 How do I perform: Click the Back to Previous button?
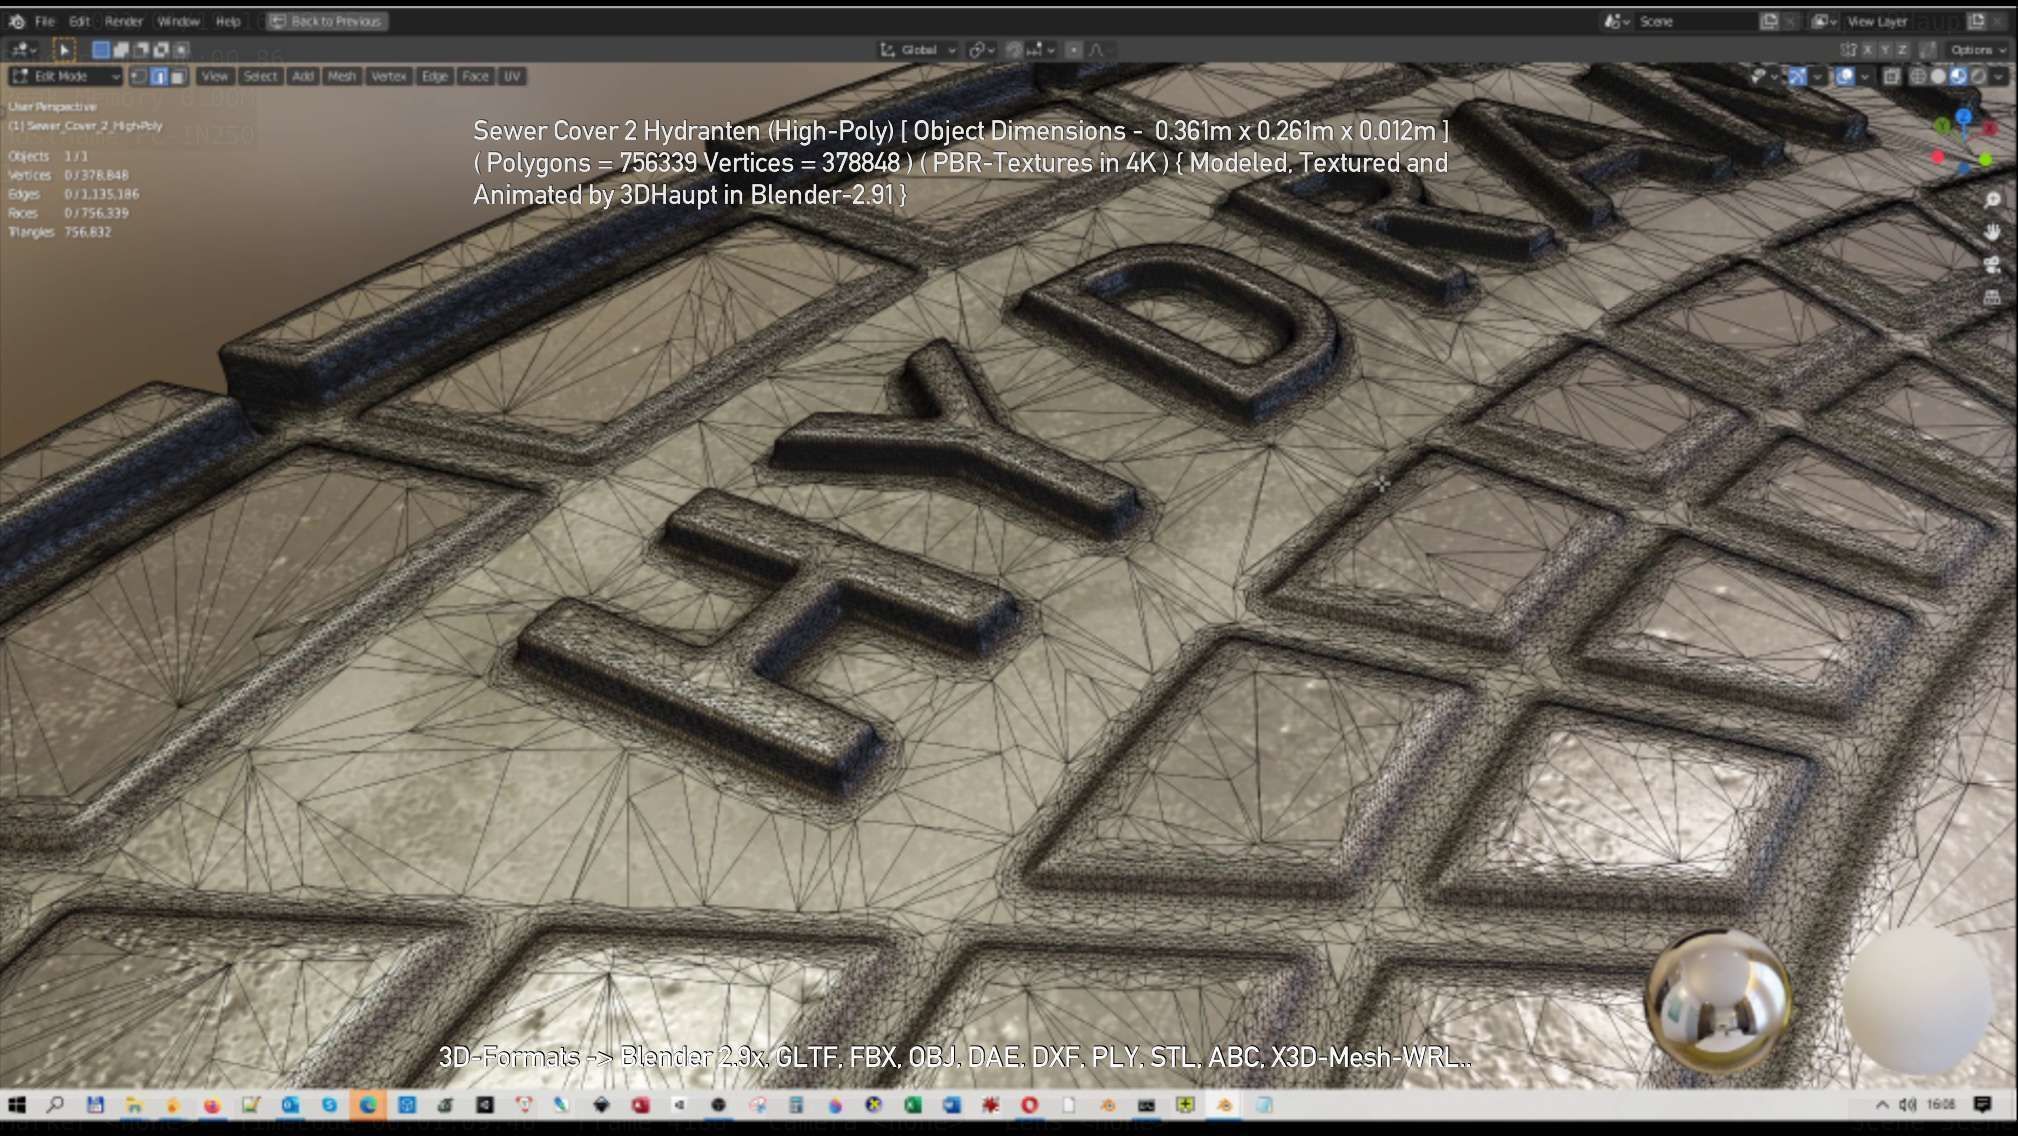tap(327, 21)
